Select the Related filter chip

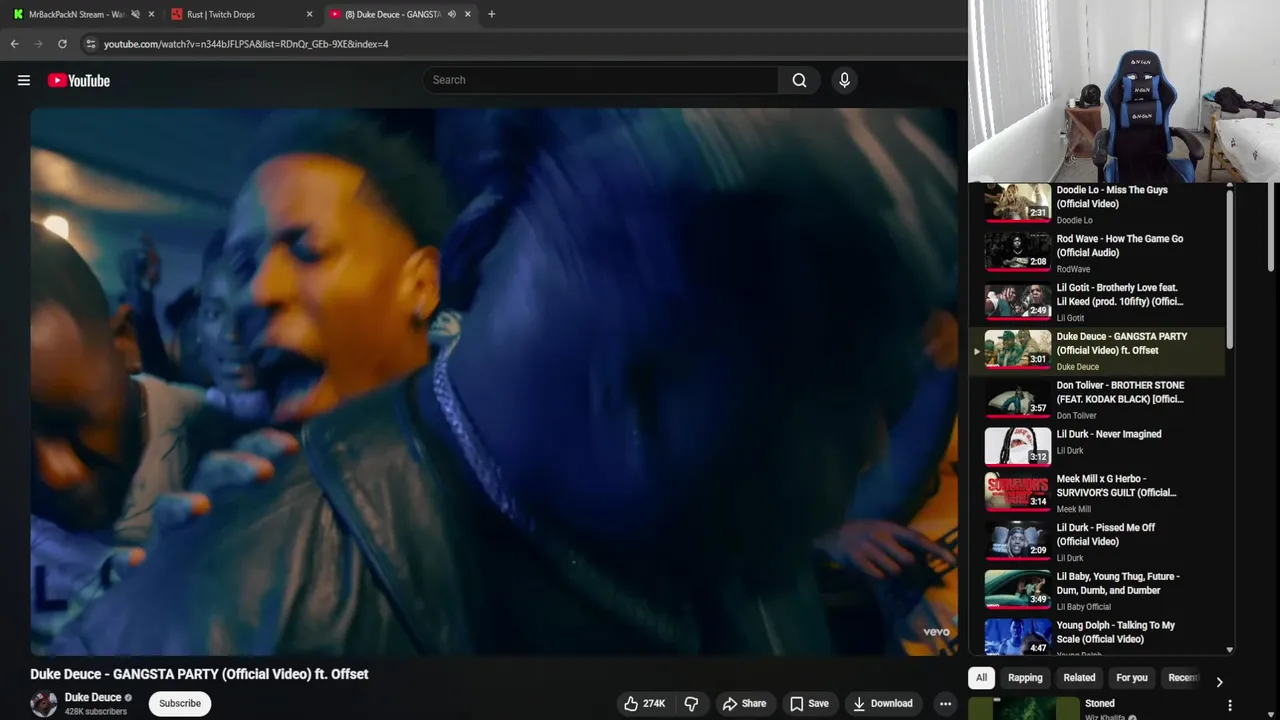pyautogui.click(x=1079, y=678)
